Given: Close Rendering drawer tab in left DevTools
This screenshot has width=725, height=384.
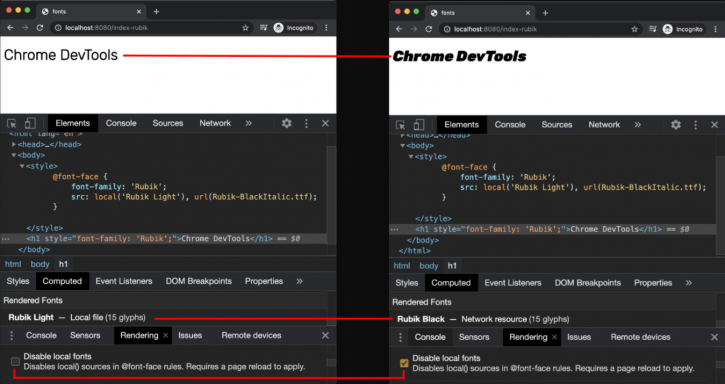Looking at the screenshot, I should tap(165, 335).
